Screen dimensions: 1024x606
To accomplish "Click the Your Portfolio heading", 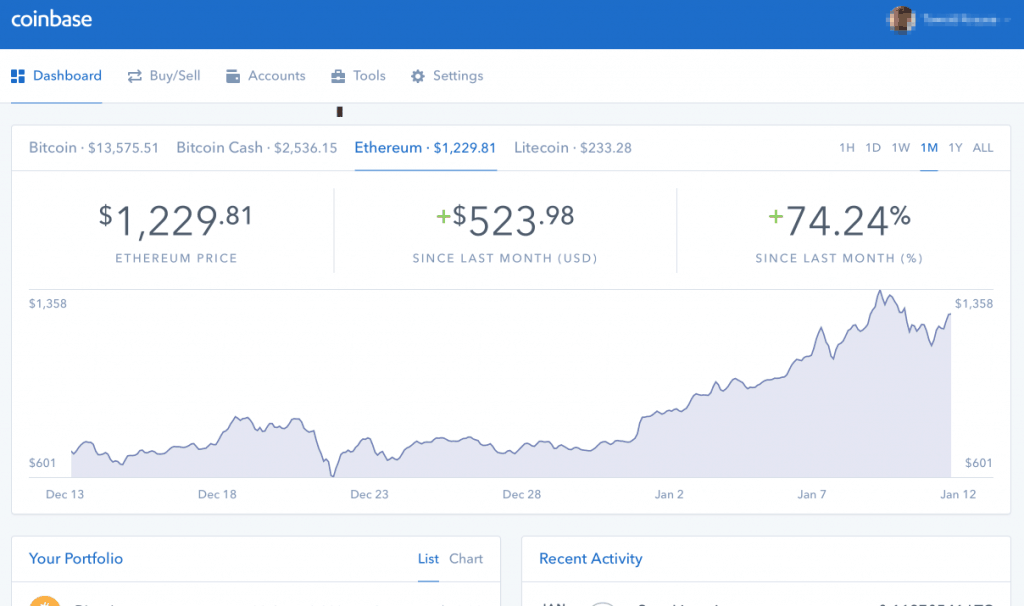I will pos(76,558).
